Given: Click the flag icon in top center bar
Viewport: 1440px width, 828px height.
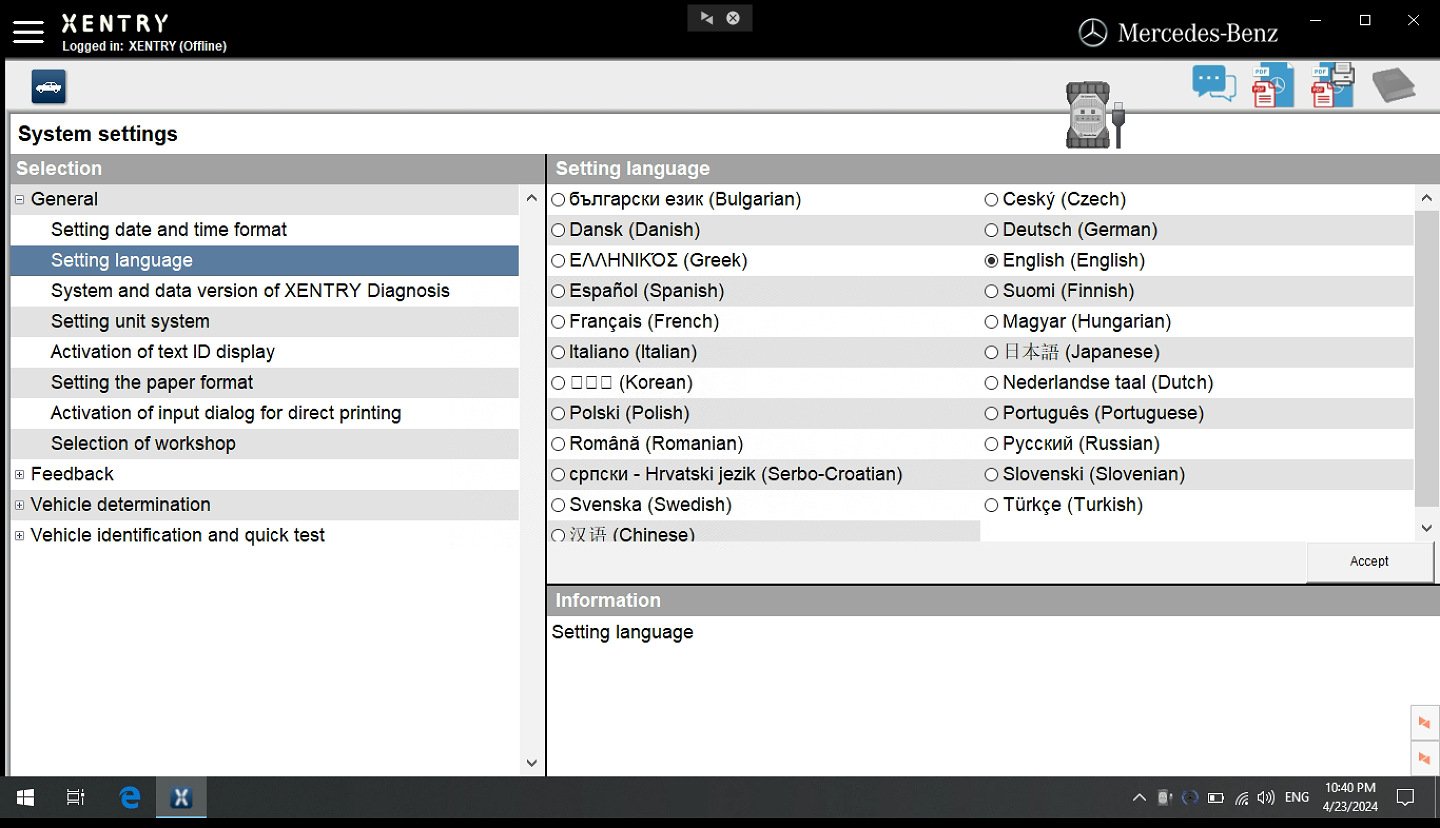Looking at the screenshot, I should pyautogui.click(x=706, y=18).
